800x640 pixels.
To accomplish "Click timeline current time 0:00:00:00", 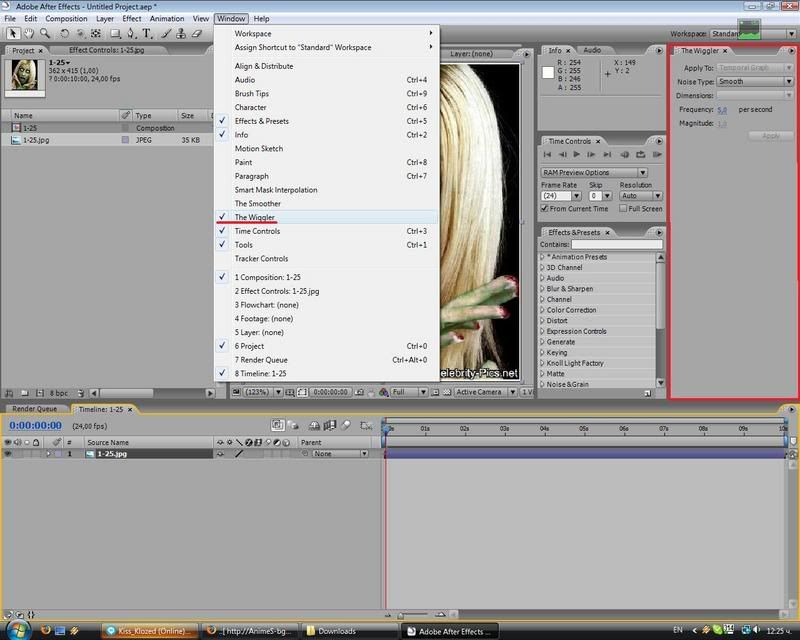I will click(x=35, y=426).
